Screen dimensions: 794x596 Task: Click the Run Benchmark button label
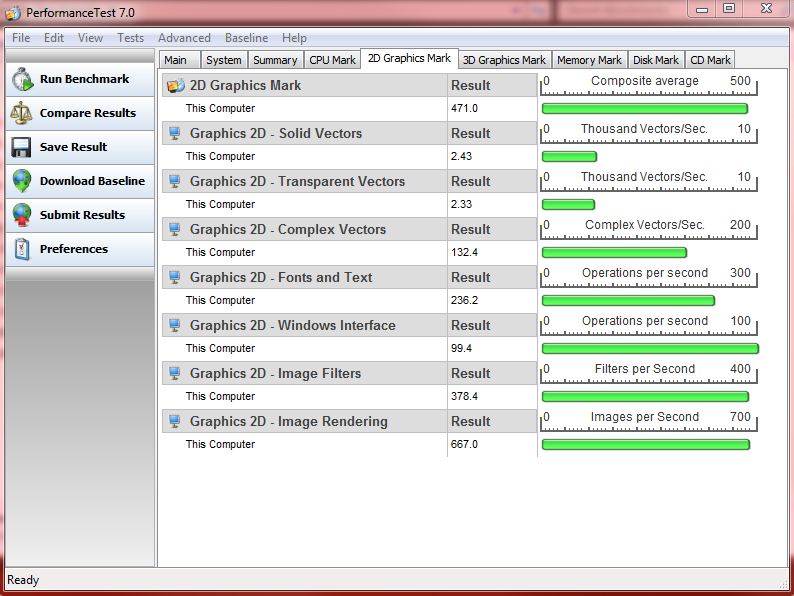(85, 79)
